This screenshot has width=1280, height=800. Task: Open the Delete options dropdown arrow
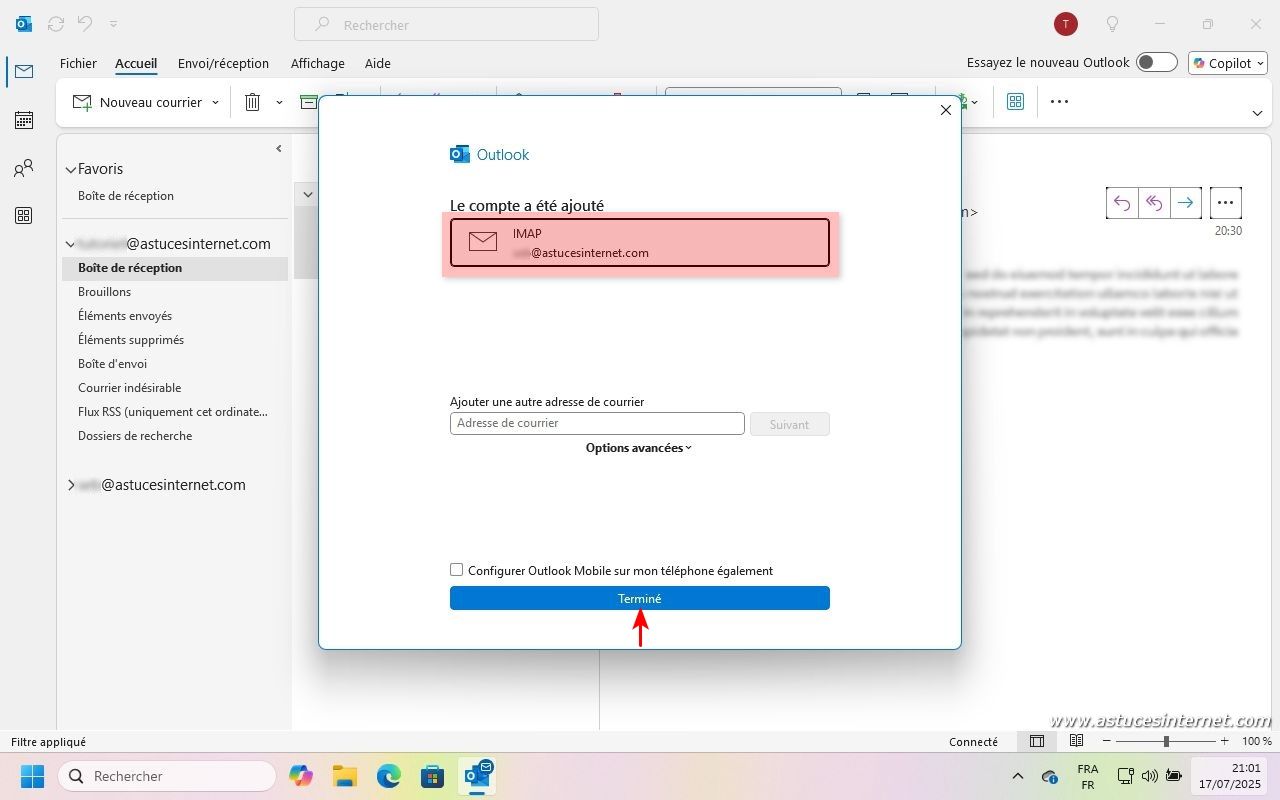point(279,102)
